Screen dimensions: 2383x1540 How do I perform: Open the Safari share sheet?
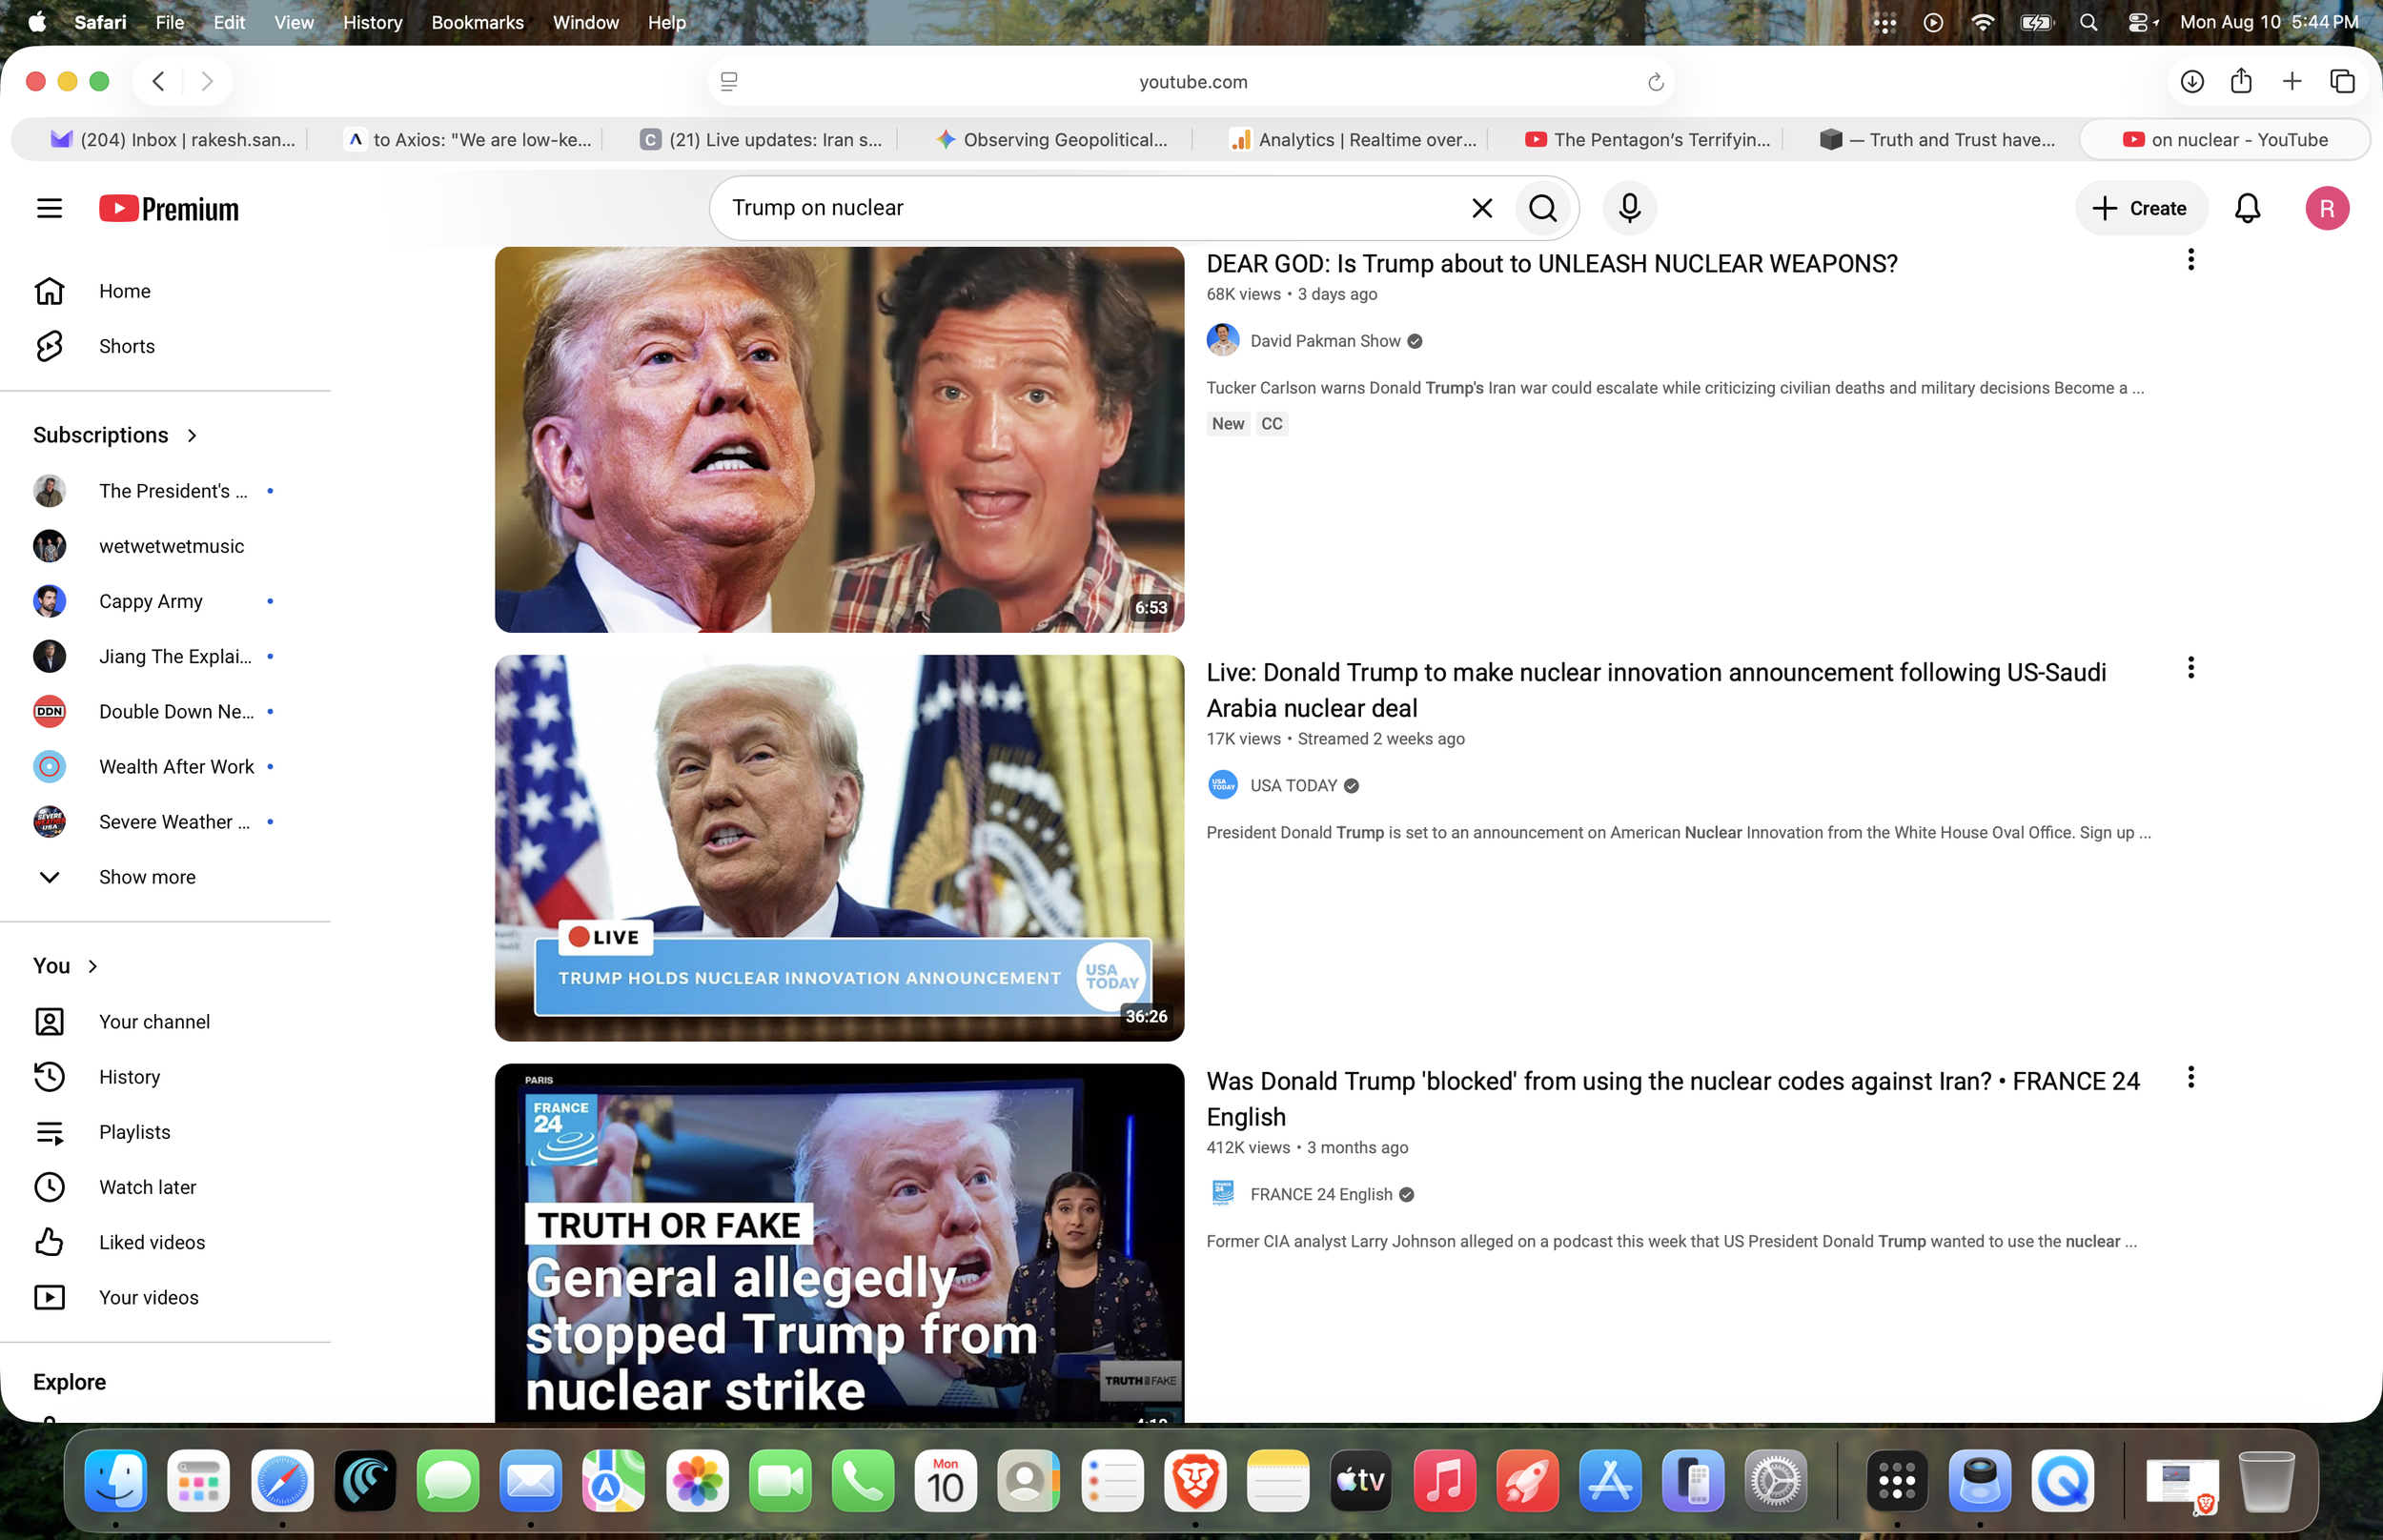coord(2241,81)
